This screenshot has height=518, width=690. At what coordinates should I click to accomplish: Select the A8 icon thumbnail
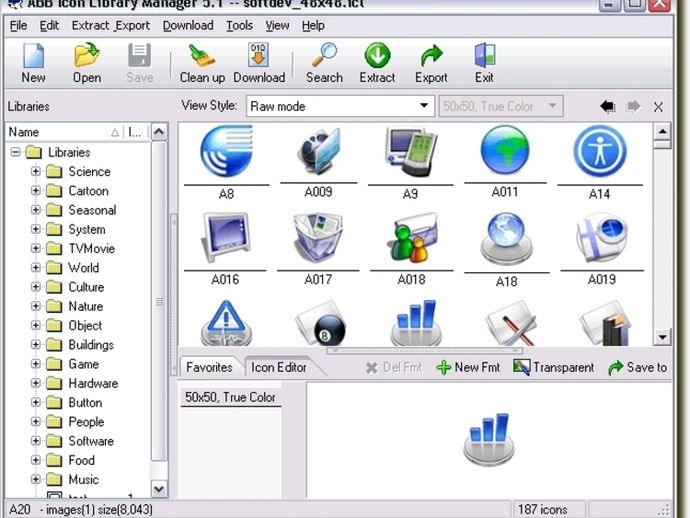(226, 151)
